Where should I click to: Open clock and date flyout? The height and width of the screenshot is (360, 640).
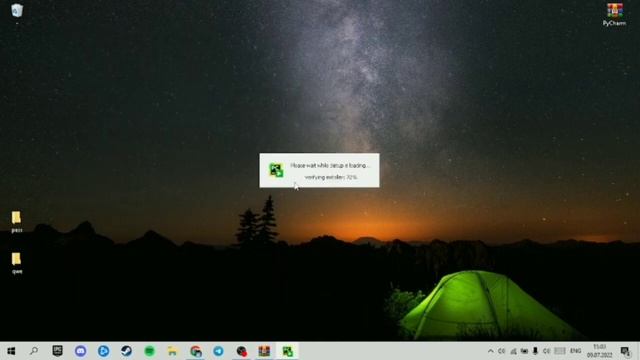tap(599, 351)
